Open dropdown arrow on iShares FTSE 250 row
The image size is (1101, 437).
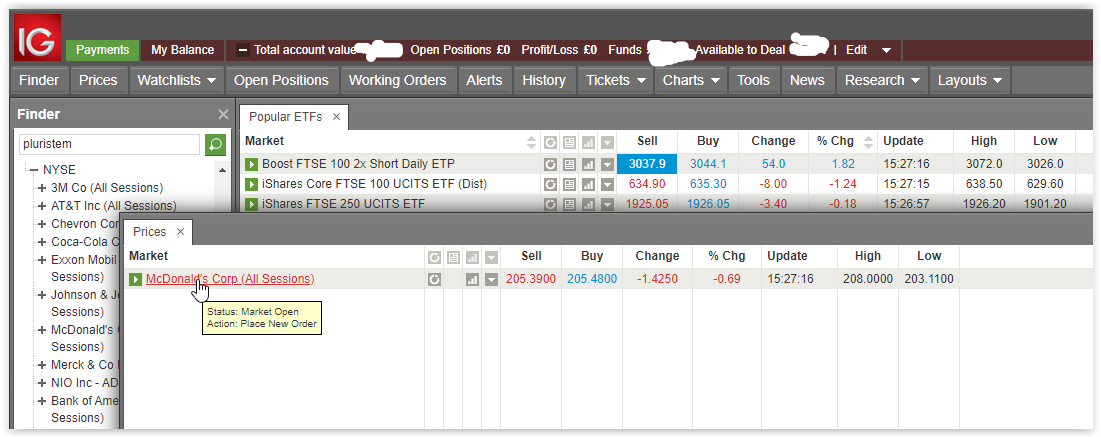tap(607, 204)
